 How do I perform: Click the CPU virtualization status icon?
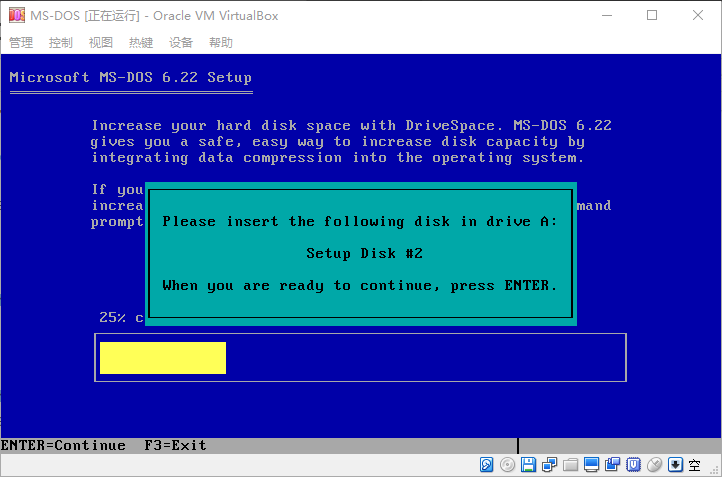click(x=633, y=465)
